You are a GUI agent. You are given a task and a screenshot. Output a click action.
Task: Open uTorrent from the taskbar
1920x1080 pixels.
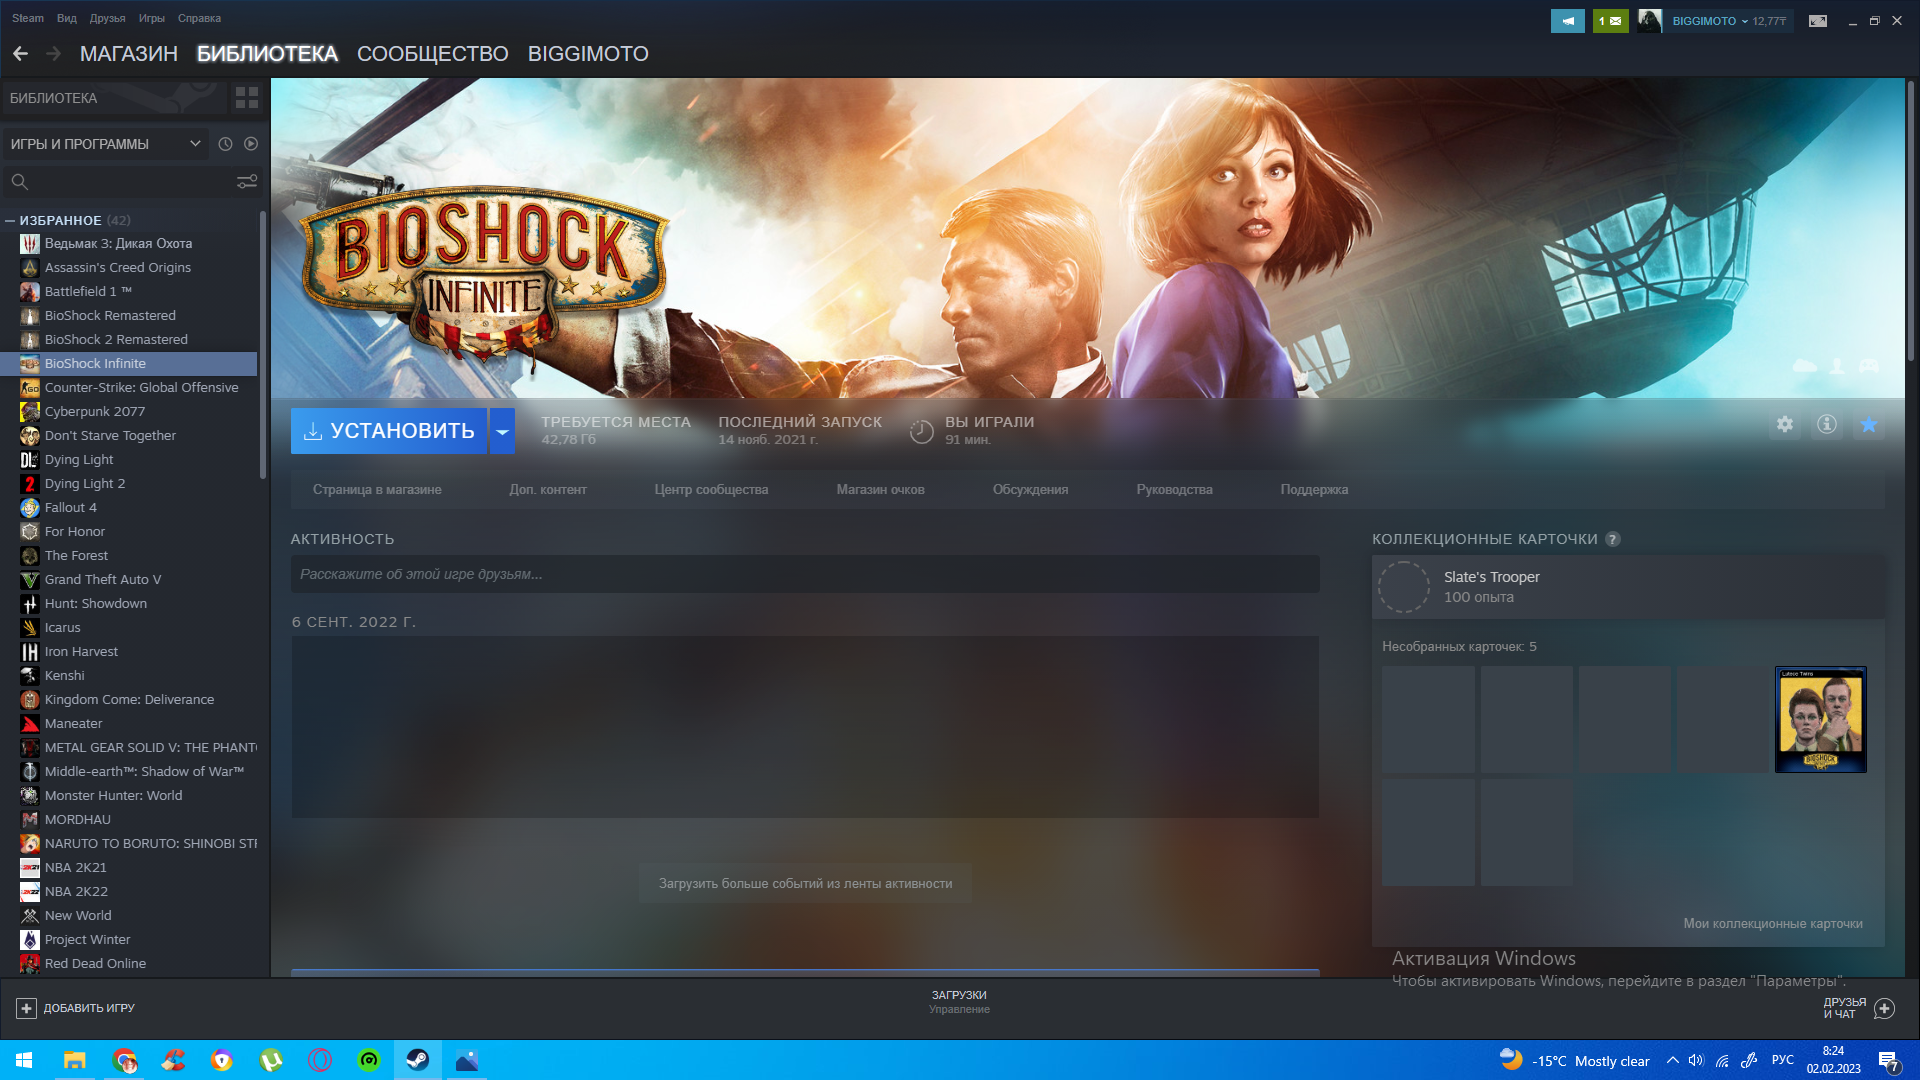(271, 1060)
